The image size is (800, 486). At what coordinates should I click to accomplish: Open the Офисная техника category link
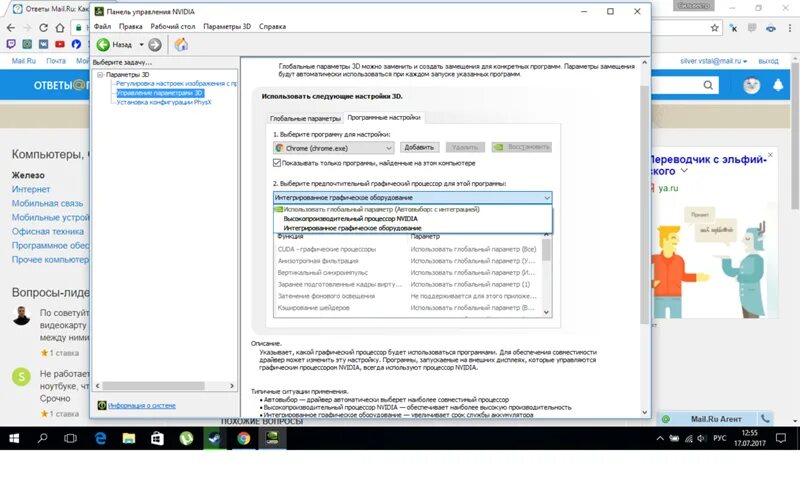47,232
